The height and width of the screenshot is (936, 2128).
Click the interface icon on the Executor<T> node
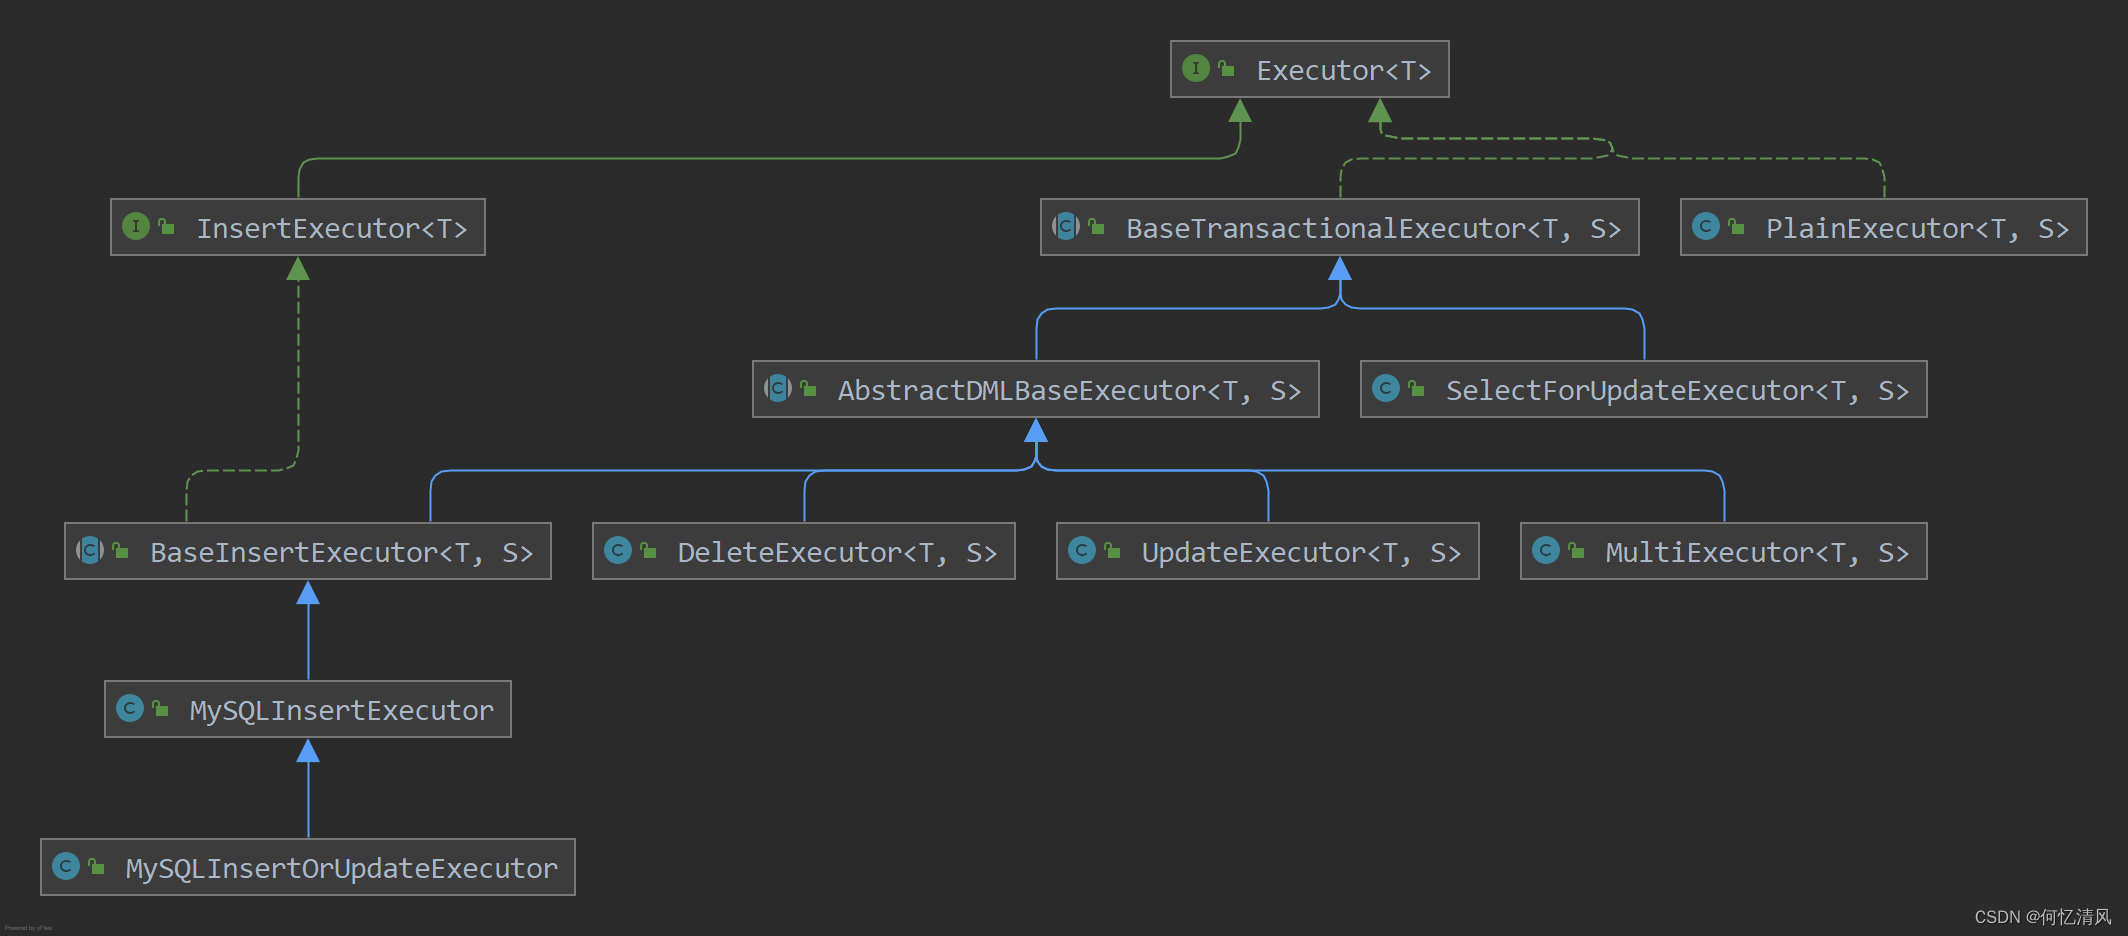click(x=1196, y=68)
